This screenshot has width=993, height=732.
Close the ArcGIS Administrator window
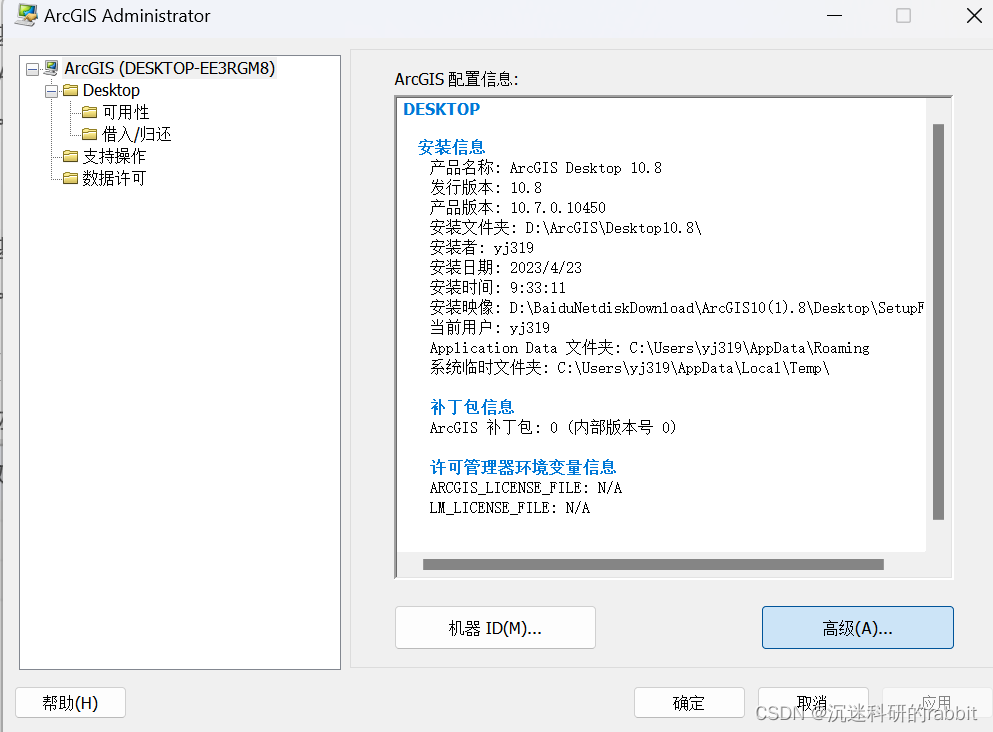[974, 15]
